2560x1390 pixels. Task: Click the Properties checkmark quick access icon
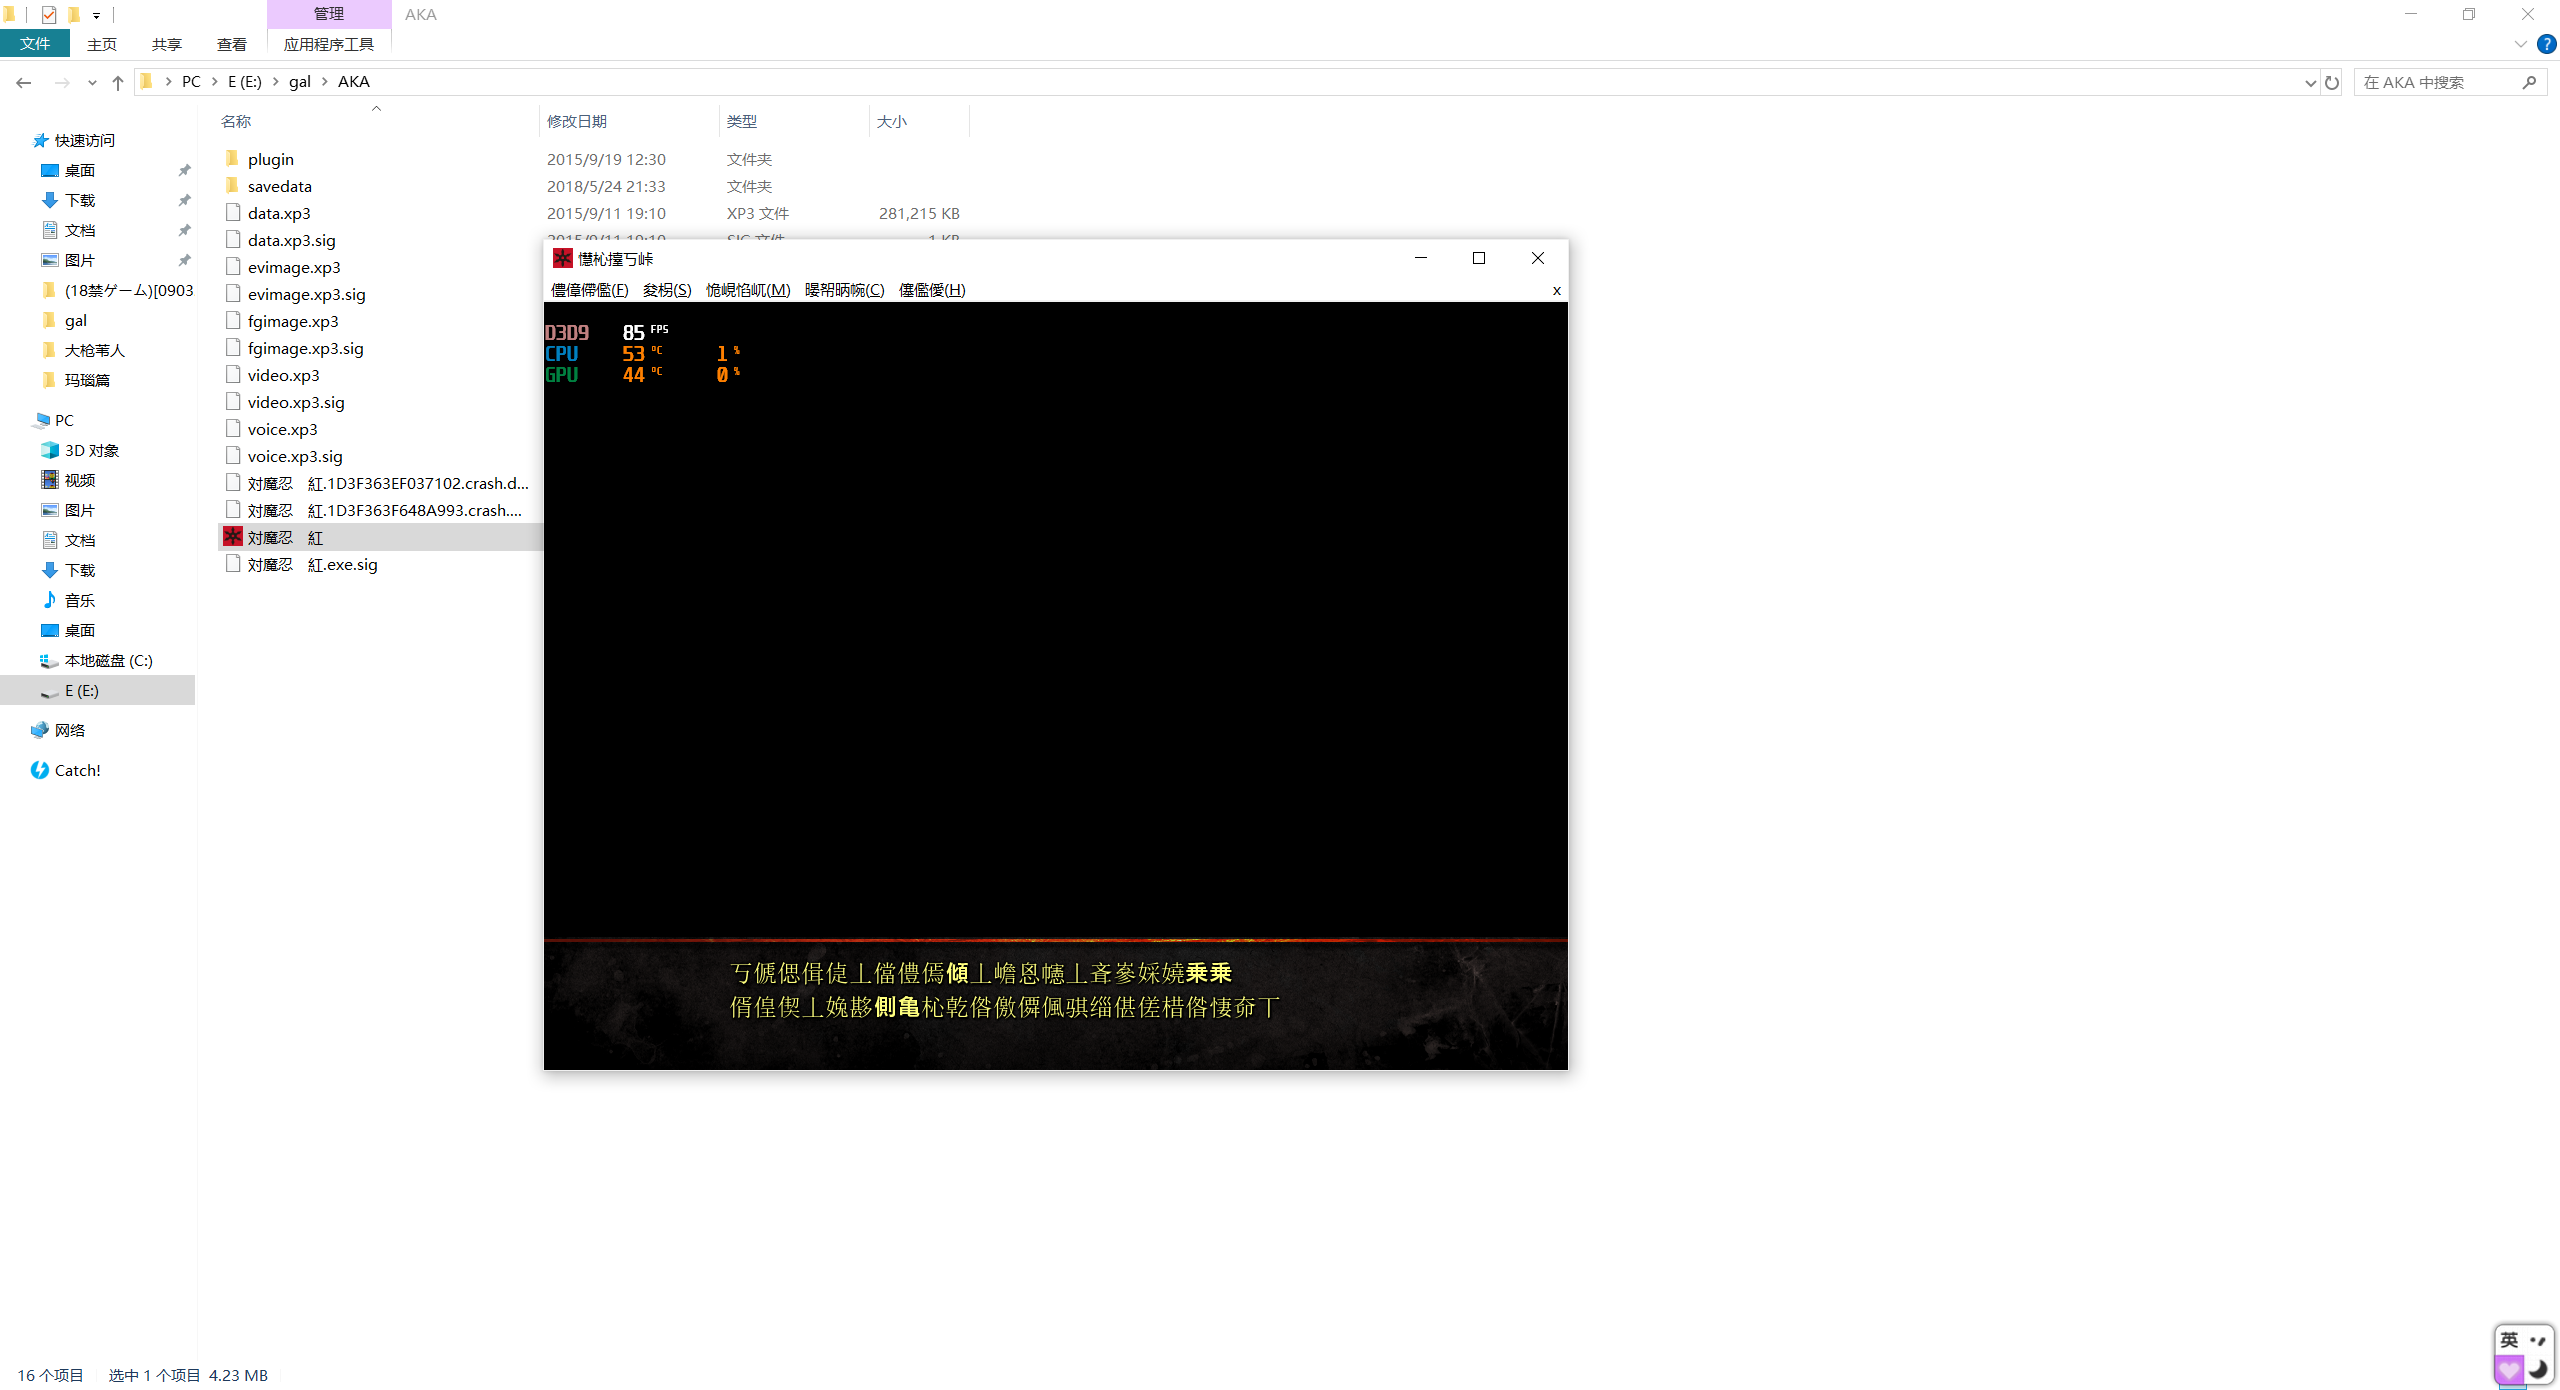pos(48,14)
